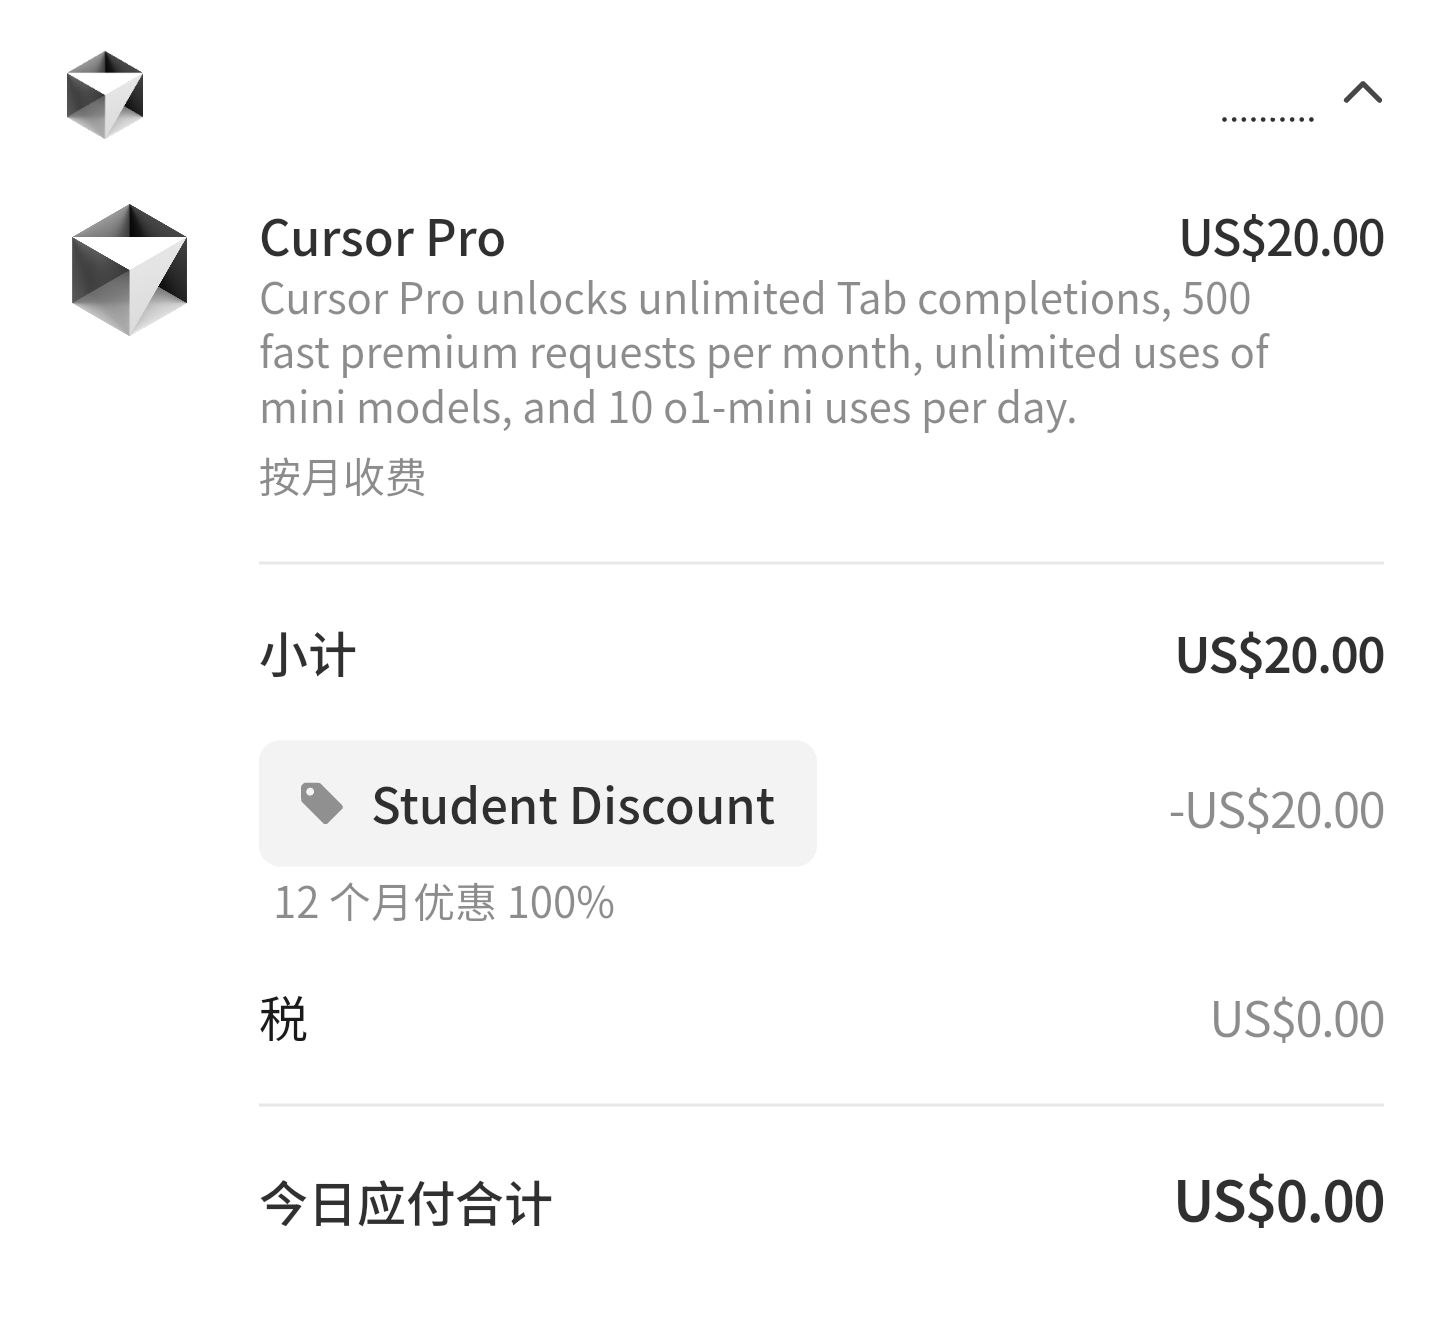
Task: Click the dotted hidden amount beside the chevron
Action: 1267,118
